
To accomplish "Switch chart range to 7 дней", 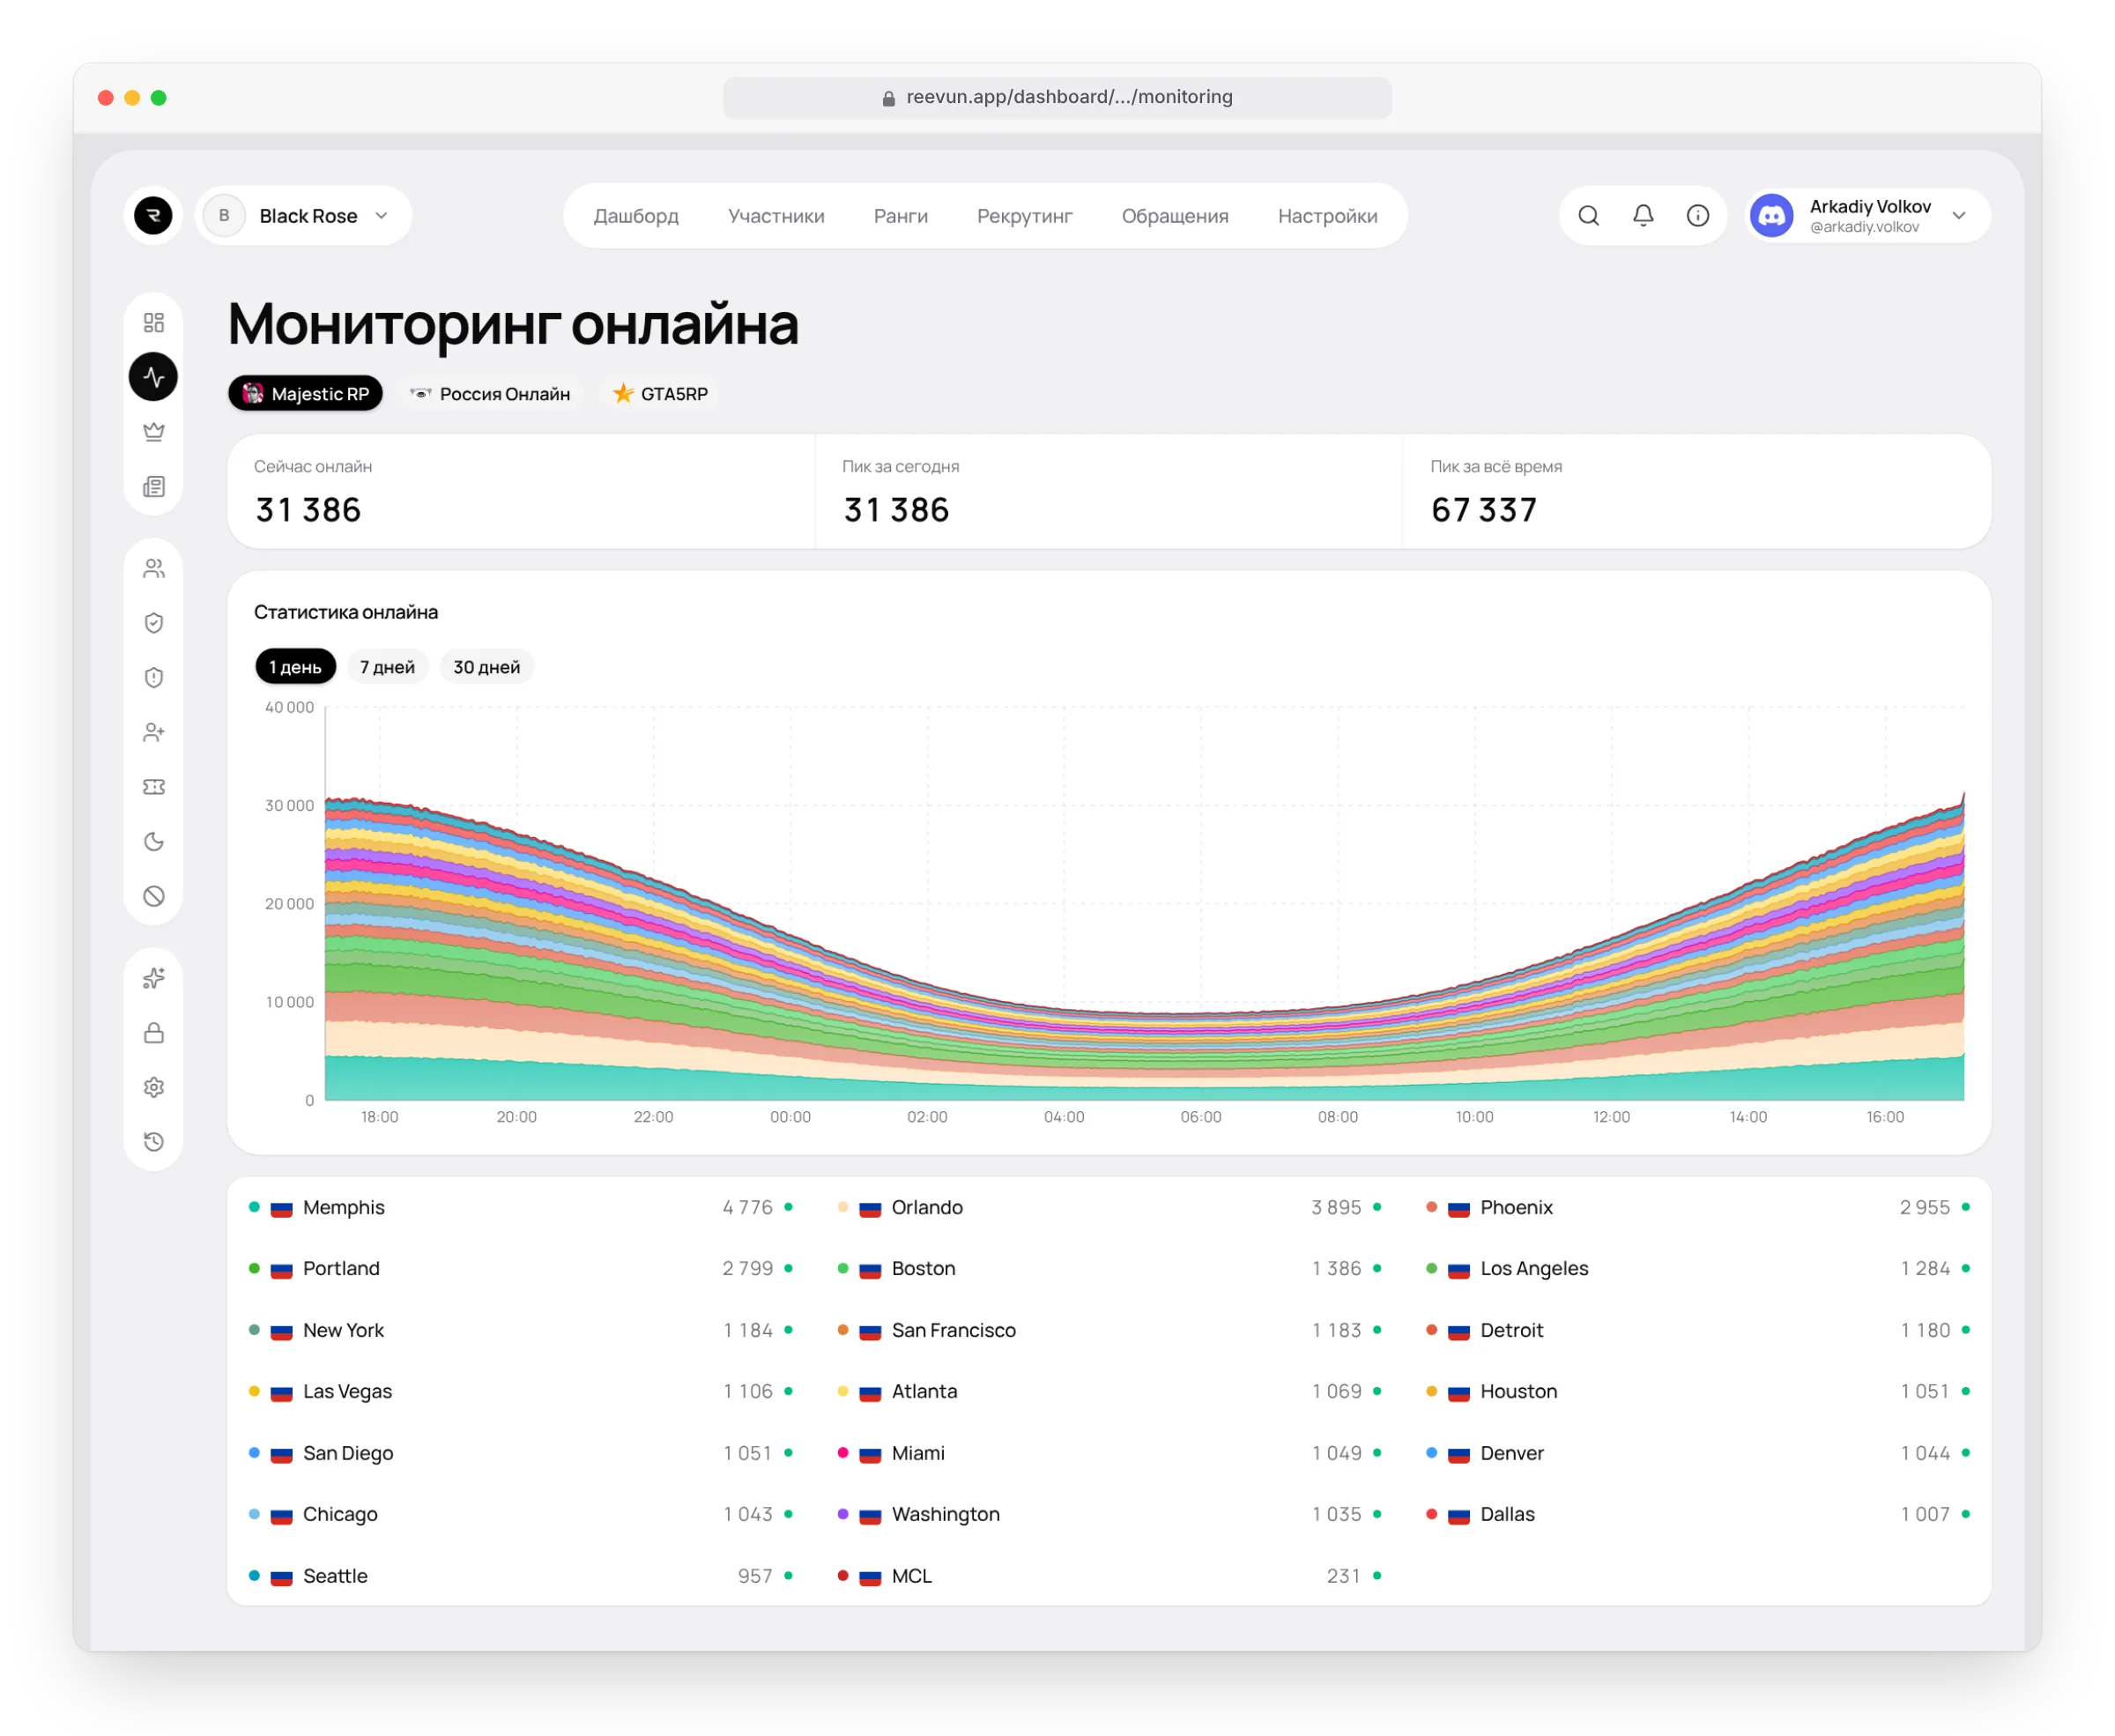I will tap(387, 667).
